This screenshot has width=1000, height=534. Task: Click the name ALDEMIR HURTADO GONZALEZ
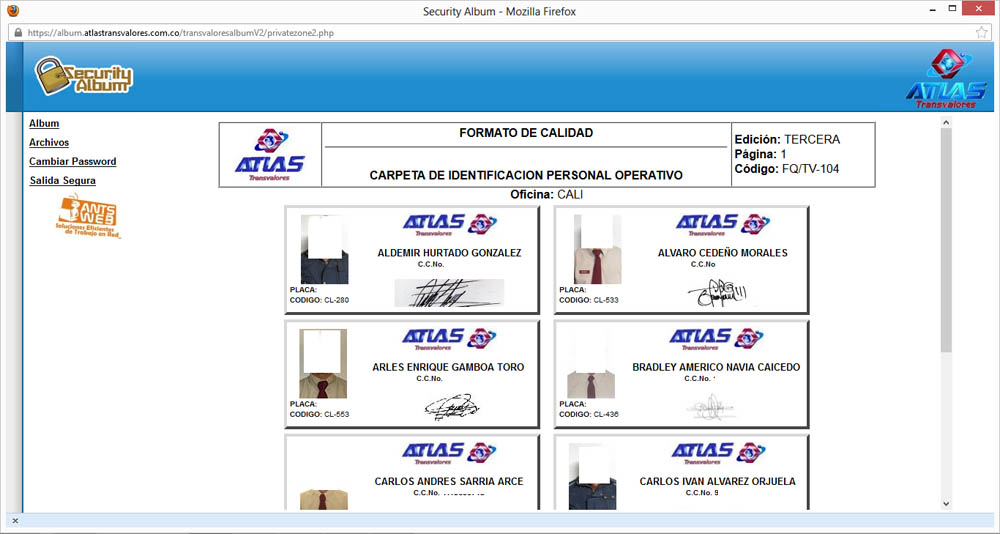[x=450, y=253]
